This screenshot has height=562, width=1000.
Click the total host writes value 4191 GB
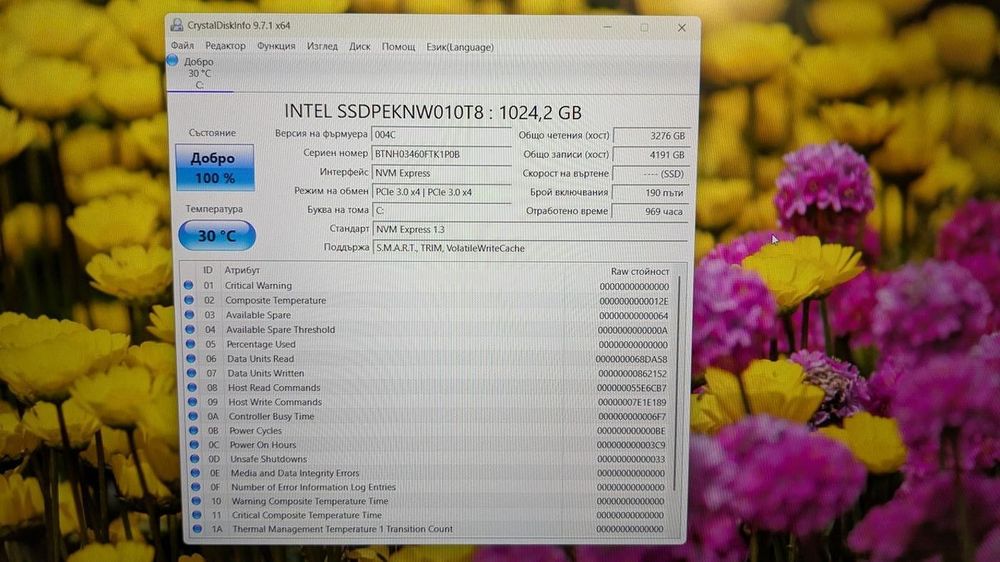point(651,154)
